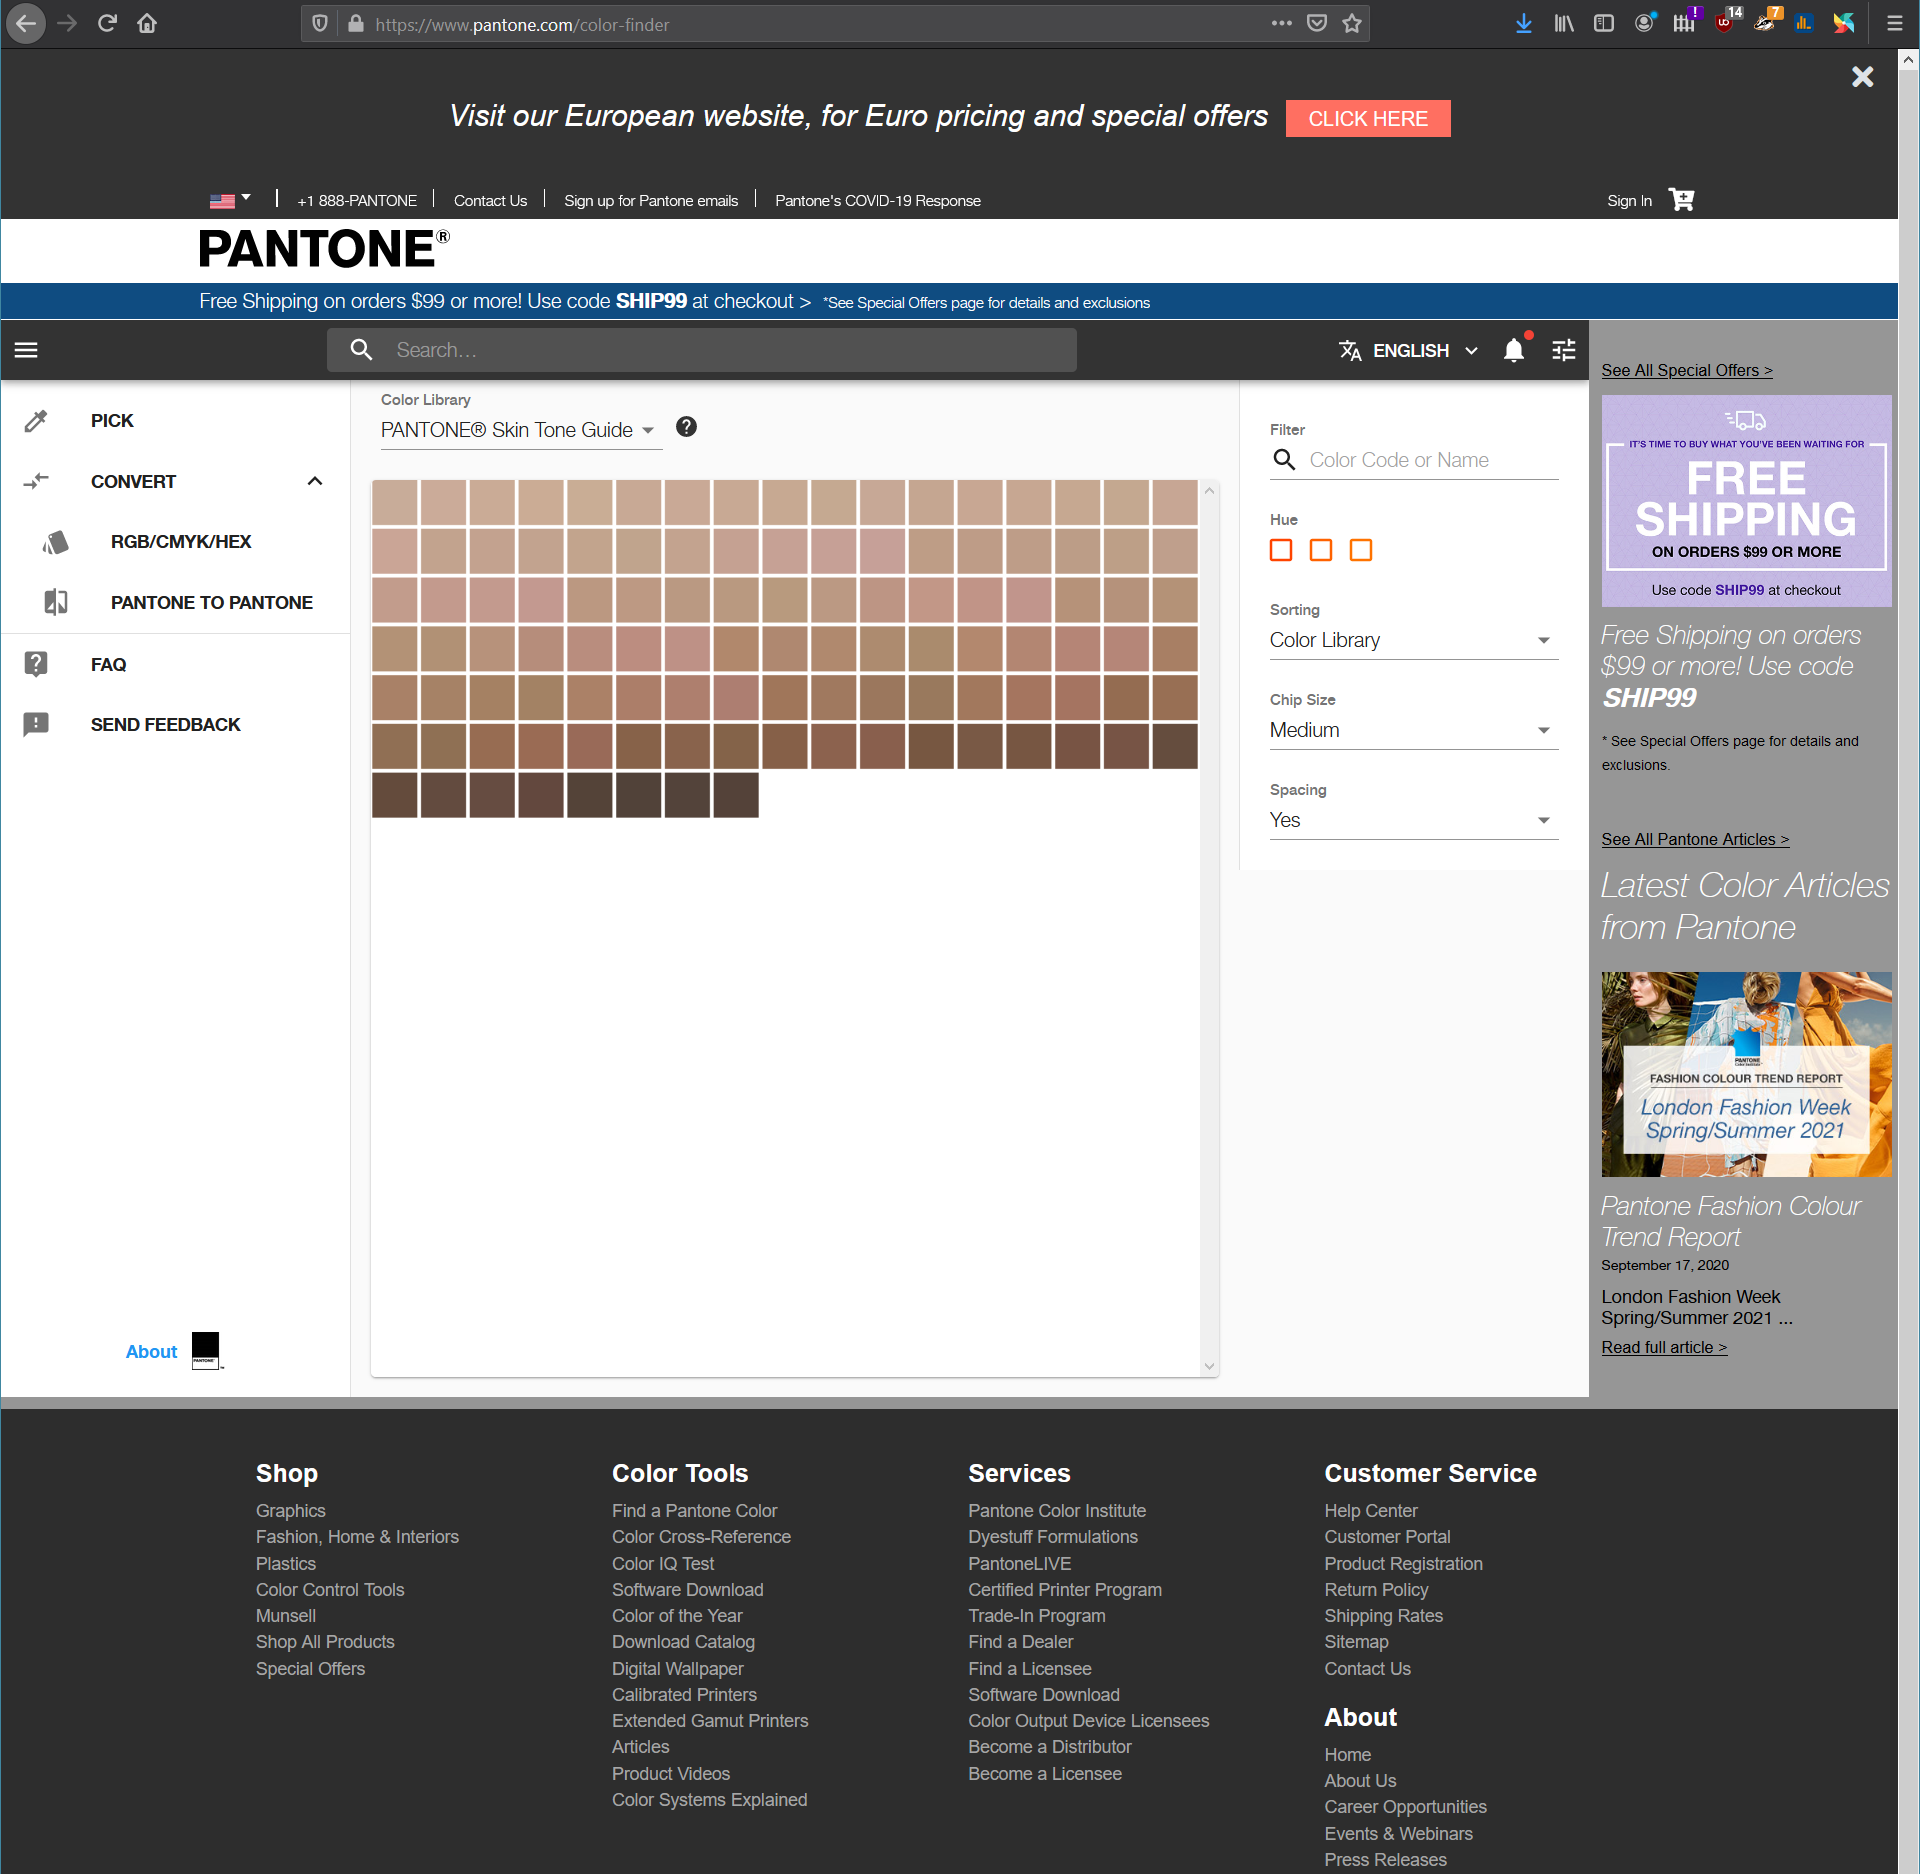Image resolution: width=1920 pixels, height=1874 pixels.
Task: Check the third Hue checkbox
Action: coord(1361,550)
